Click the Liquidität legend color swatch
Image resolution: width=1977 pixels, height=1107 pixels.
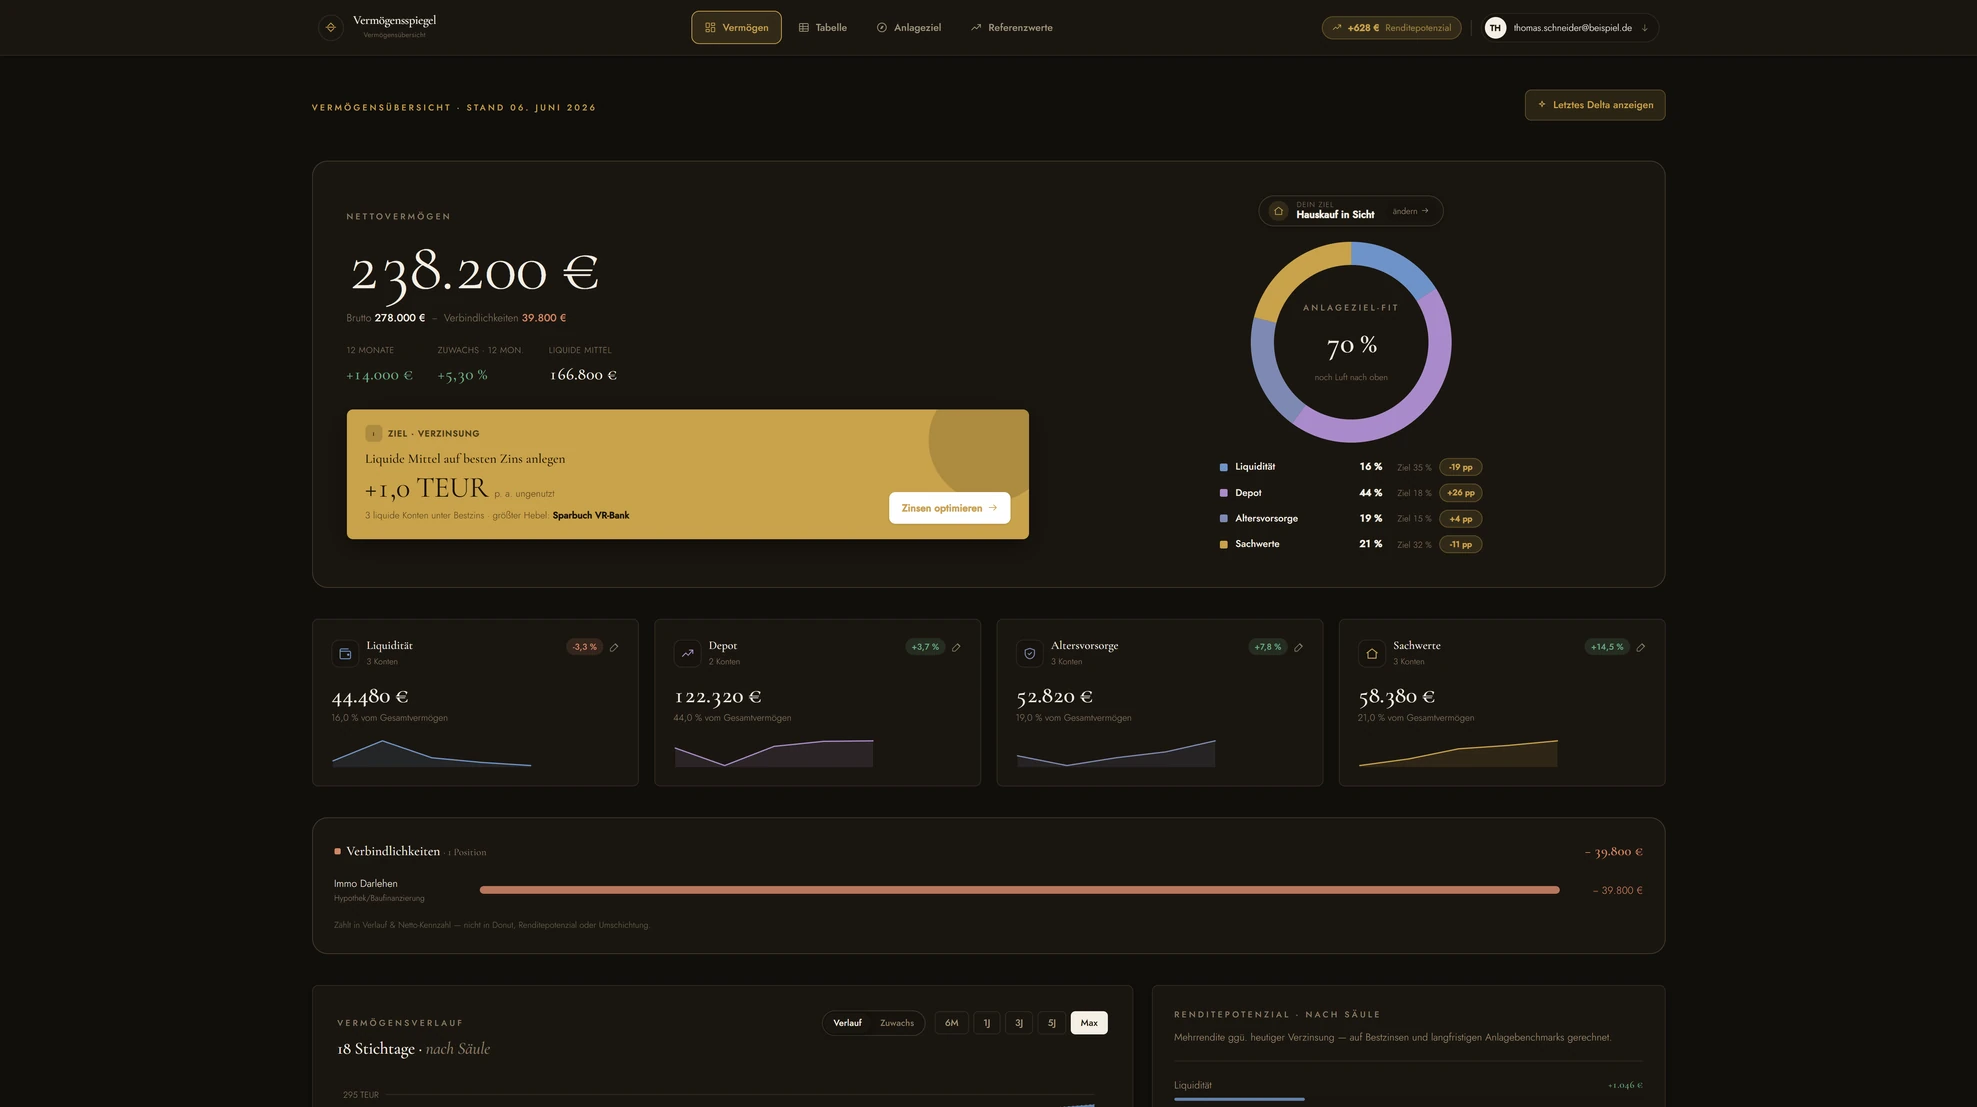[x=1223, y=467]
